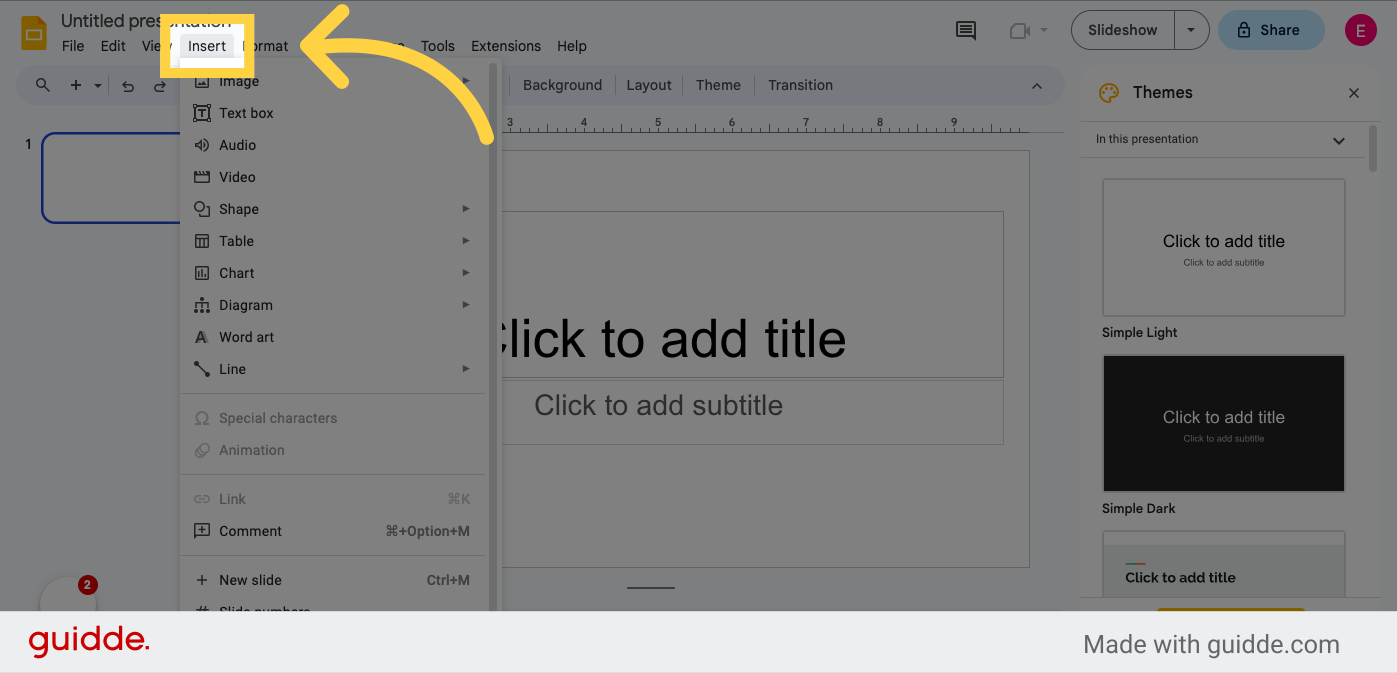Expand the Shape submenu arrow
The width and height of the screenshot is (1397, 673).
tap(466, 209)
